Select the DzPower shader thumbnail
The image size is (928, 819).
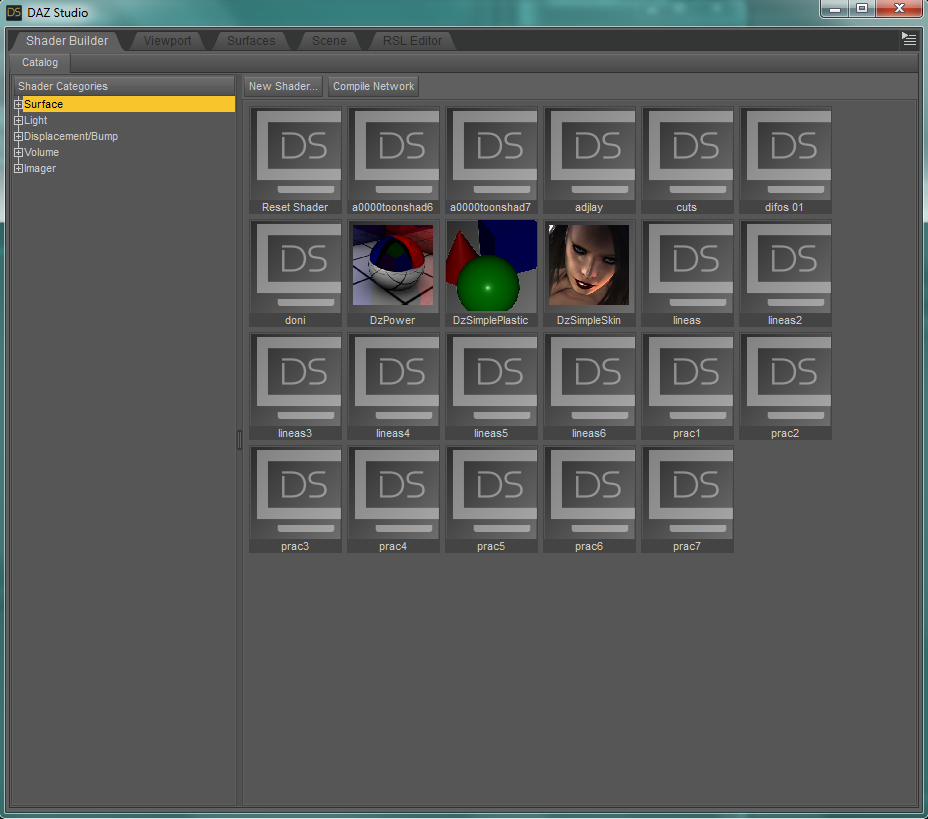click(394, 273)
